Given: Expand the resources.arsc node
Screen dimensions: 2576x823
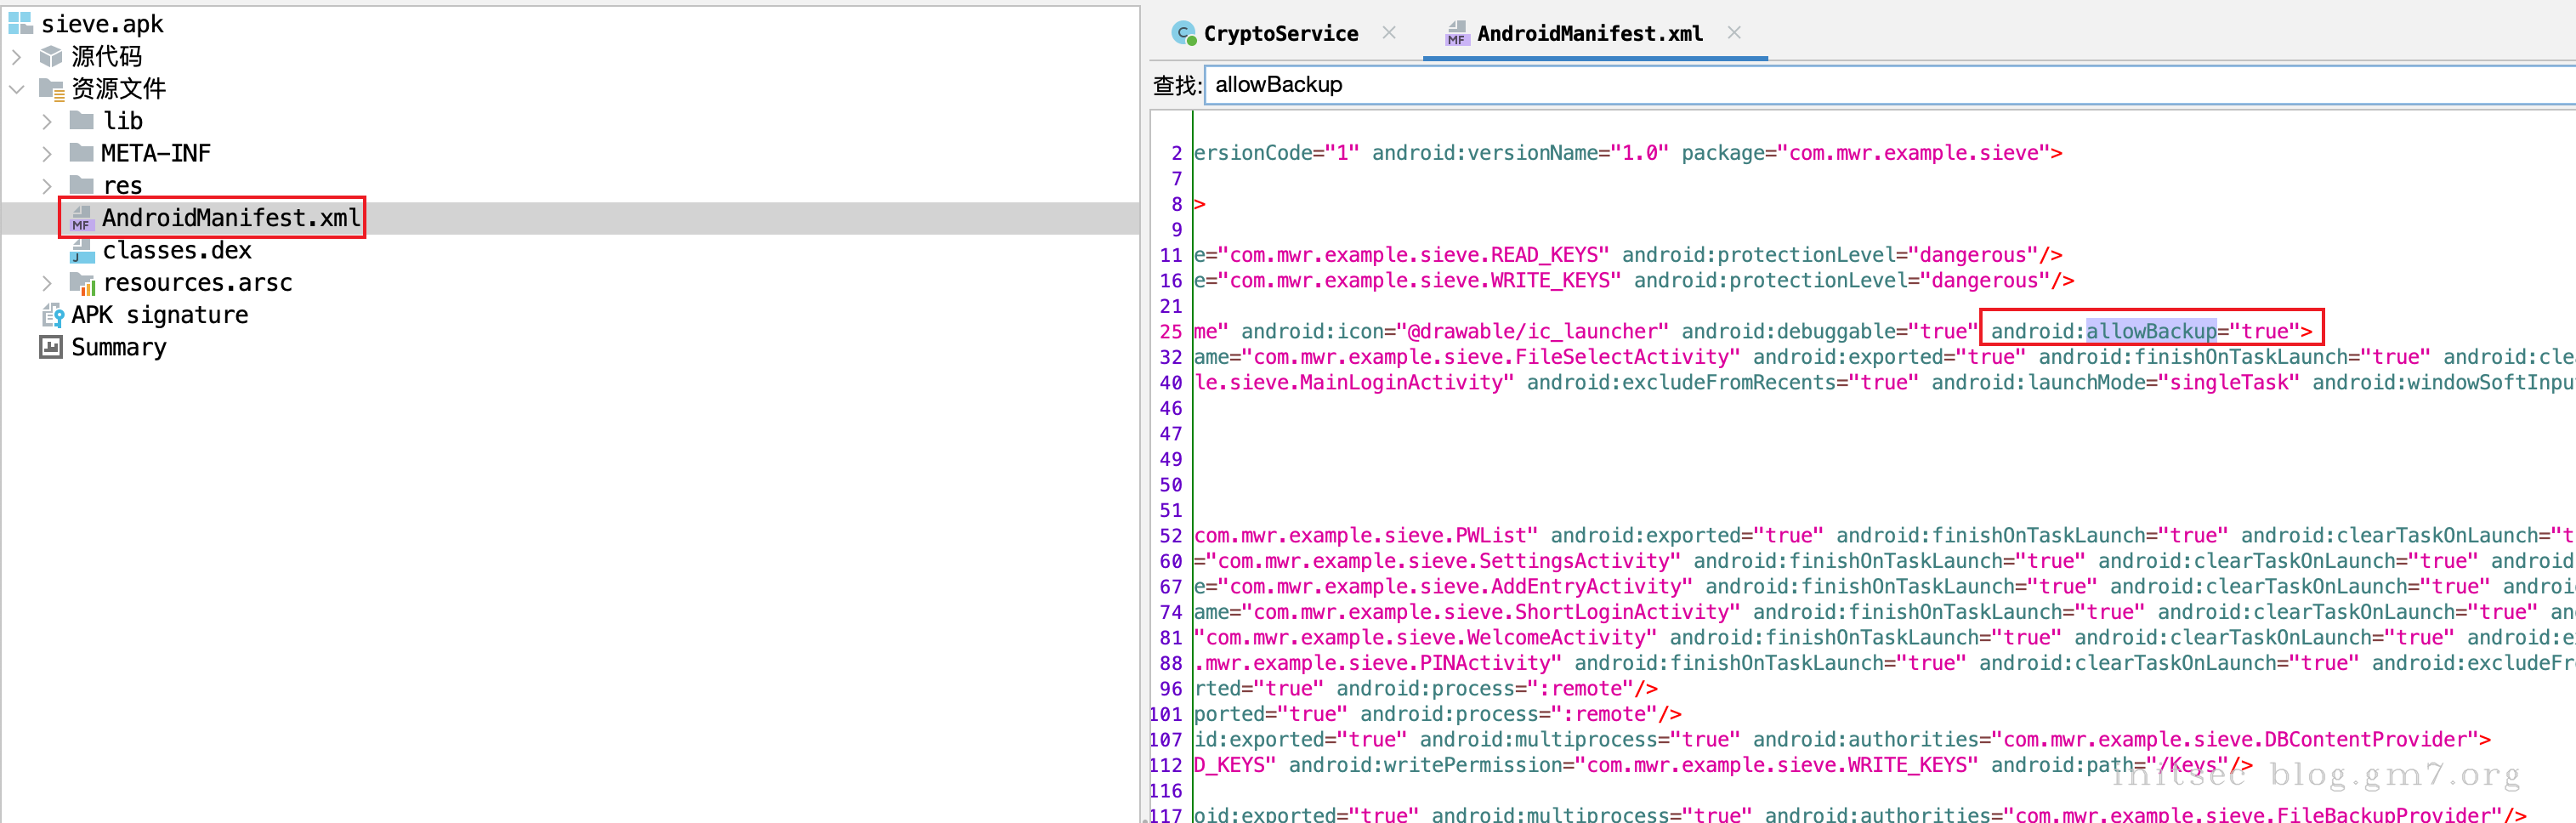Looking at the screenshot, I should pyautogui.click(x=47, y=284).
